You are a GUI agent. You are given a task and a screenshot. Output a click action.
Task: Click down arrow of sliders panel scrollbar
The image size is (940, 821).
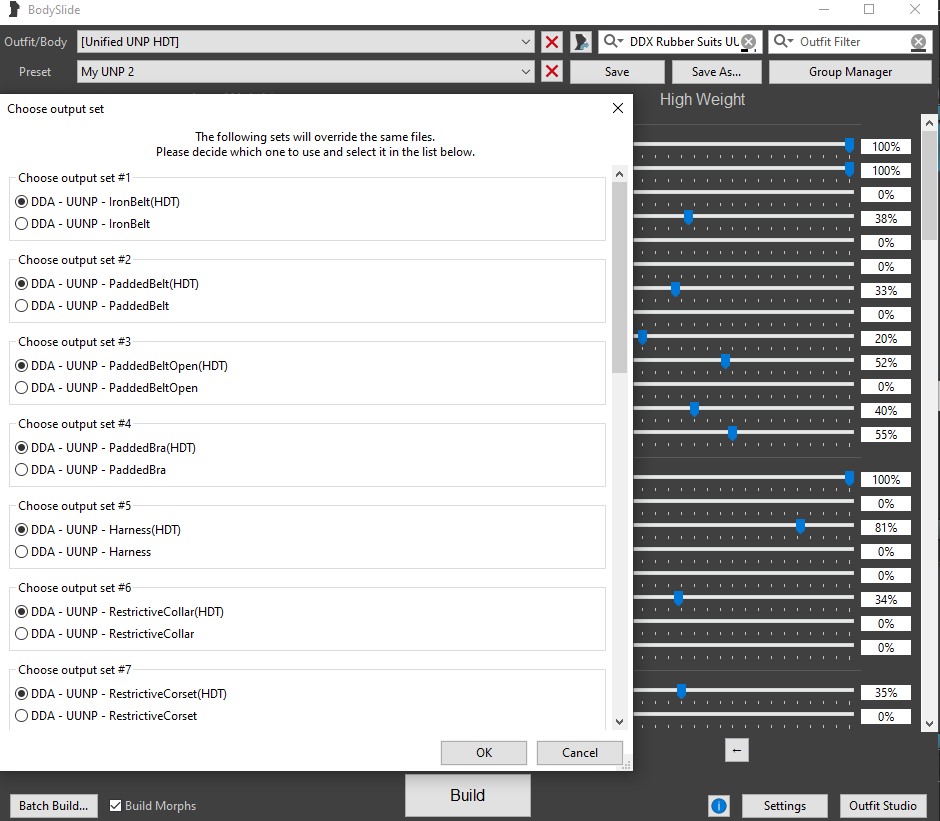(929, 724)
